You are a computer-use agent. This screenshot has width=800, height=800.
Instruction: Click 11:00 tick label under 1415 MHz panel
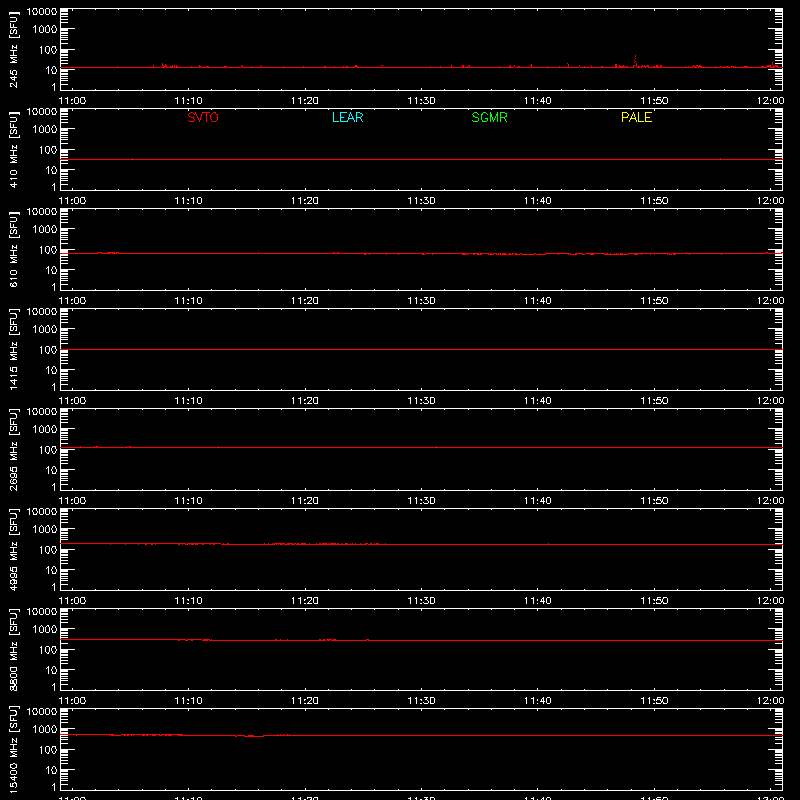(72, 401)
